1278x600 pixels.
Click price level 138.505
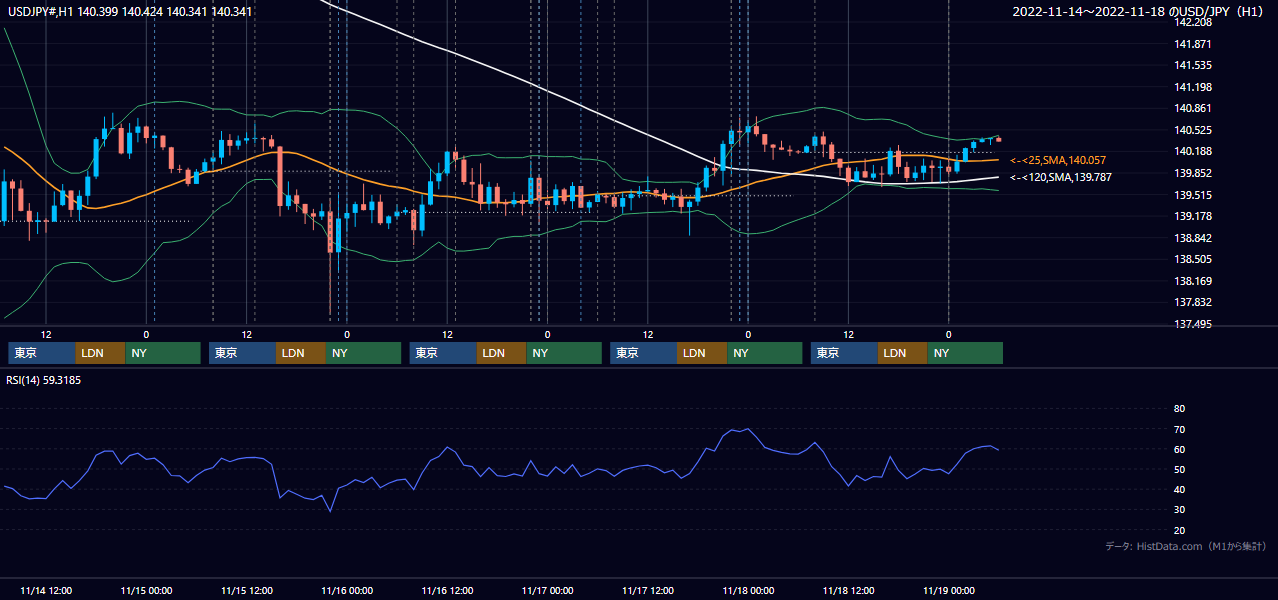(1193, 259)
